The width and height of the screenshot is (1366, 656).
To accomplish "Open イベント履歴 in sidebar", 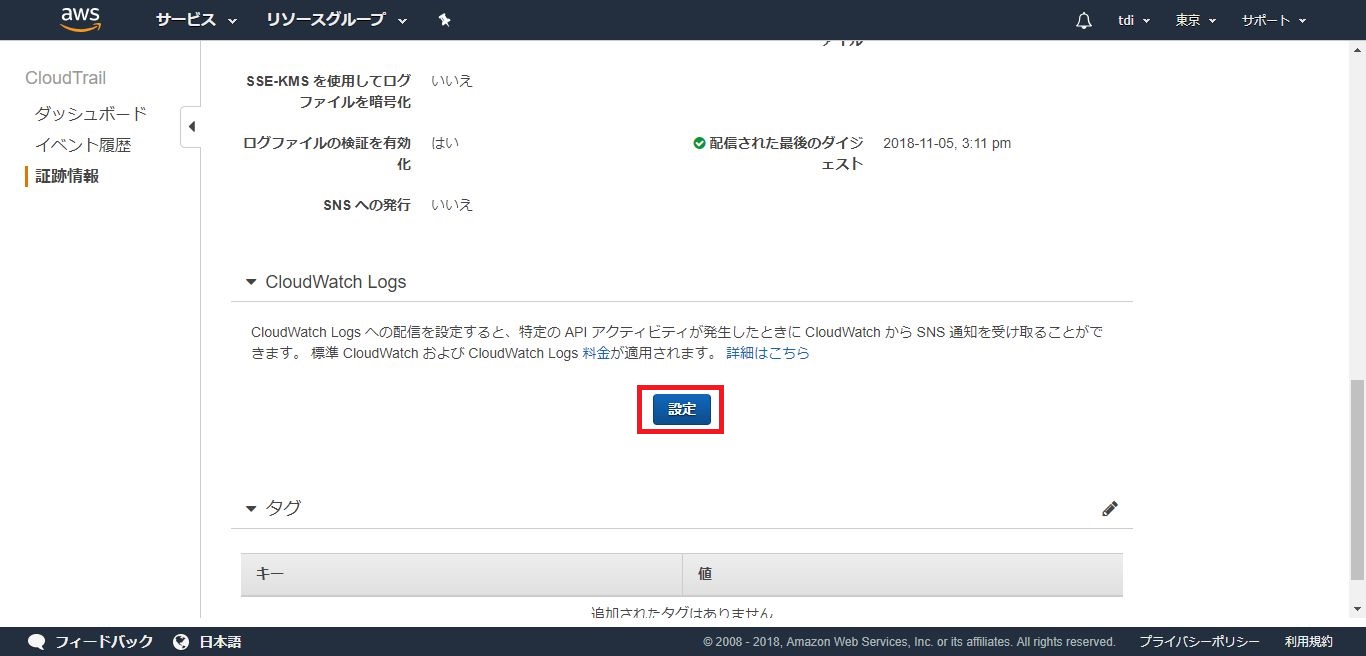I will pos(83,145).
